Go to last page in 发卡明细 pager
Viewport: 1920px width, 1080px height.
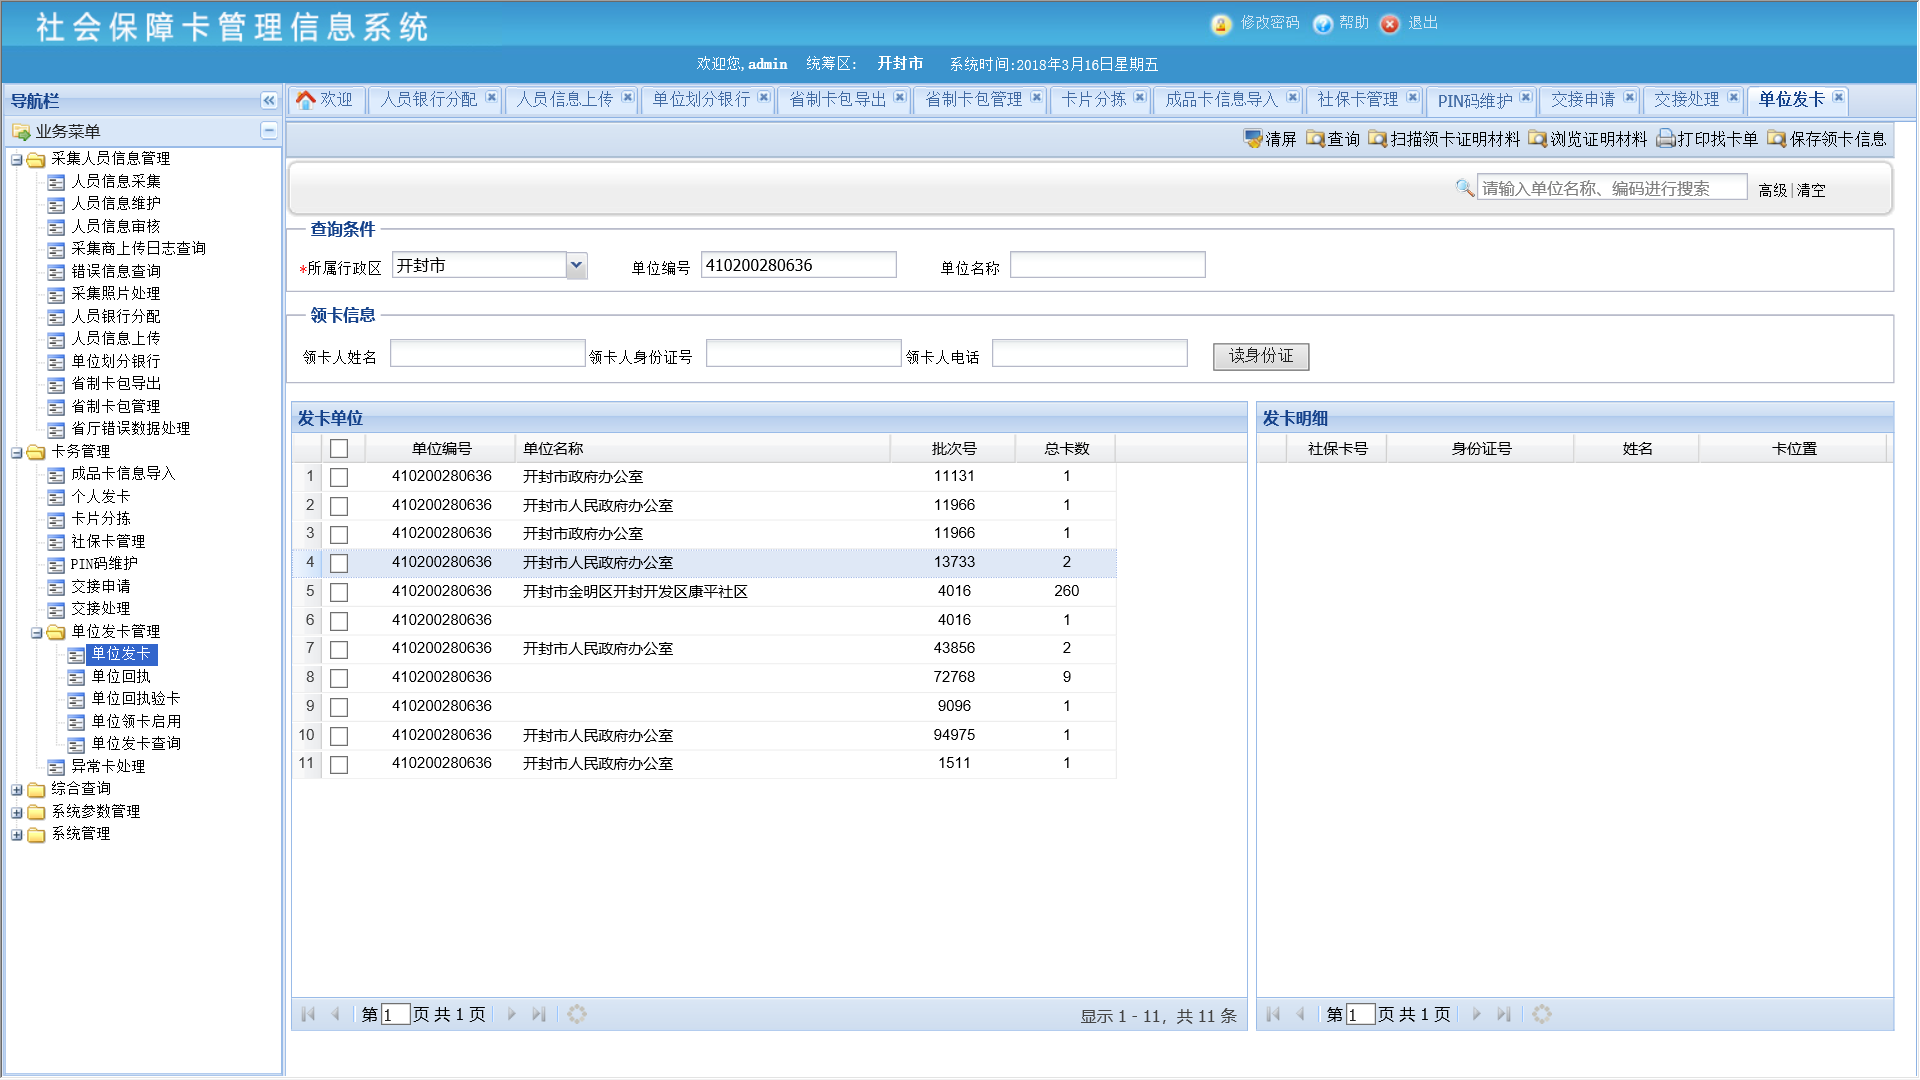(x=1504, y=1014)
